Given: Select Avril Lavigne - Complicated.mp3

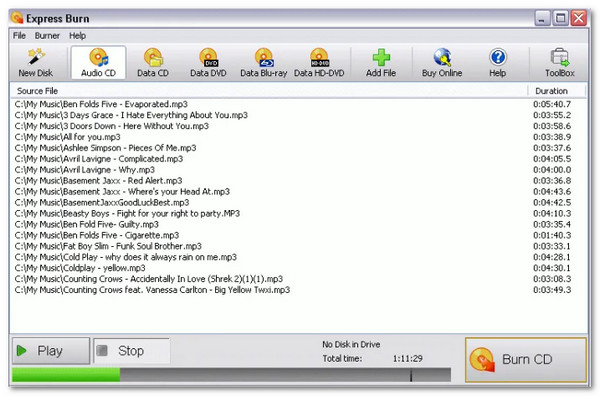Looking at the screenshot, I should [x=99, y=159].
